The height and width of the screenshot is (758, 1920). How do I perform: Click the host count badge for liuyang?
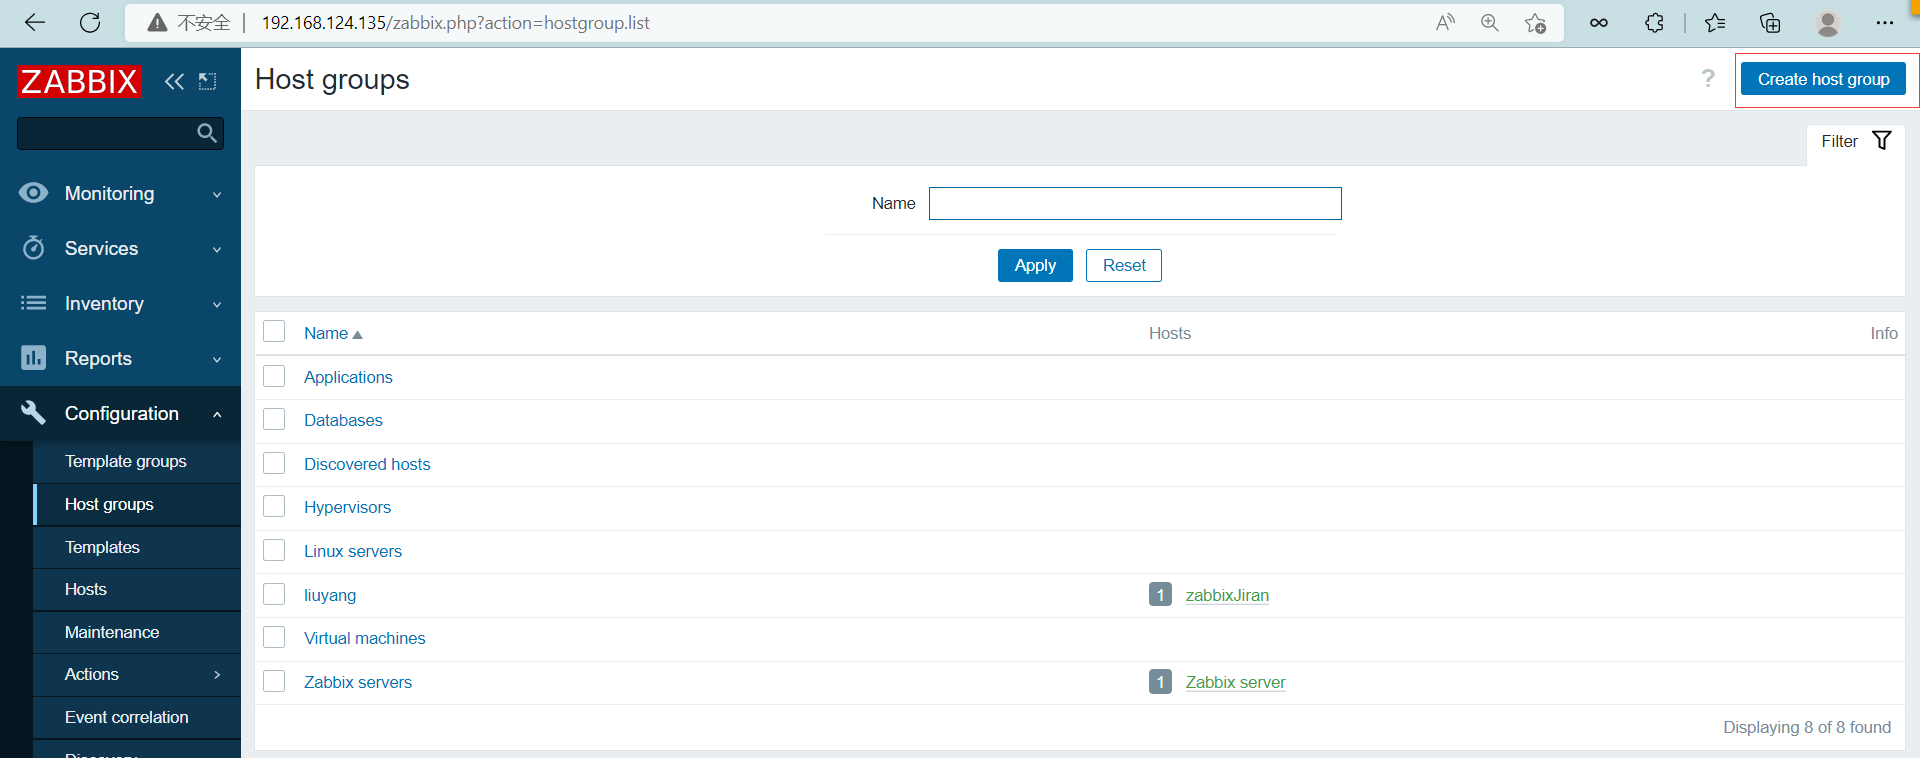coord(1160,595)
